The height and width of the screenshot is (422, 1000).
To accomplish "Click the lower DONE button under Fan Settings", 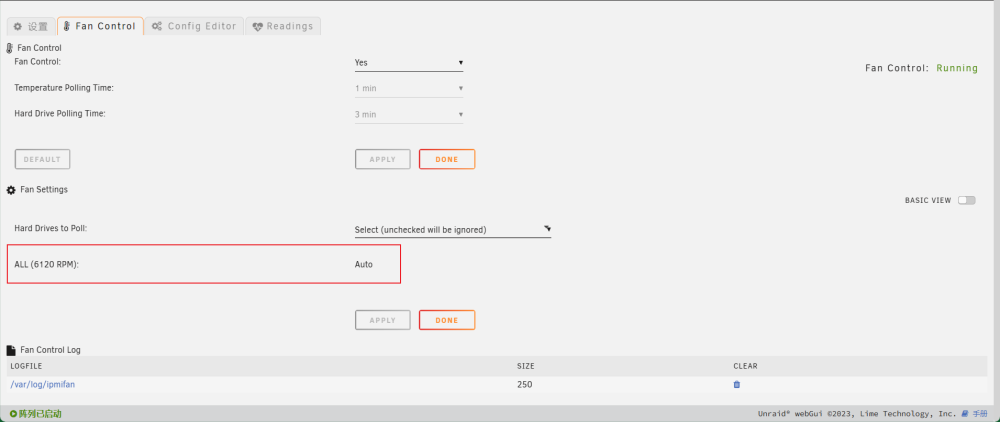I will pyautogui.click(x=447, y=320).
